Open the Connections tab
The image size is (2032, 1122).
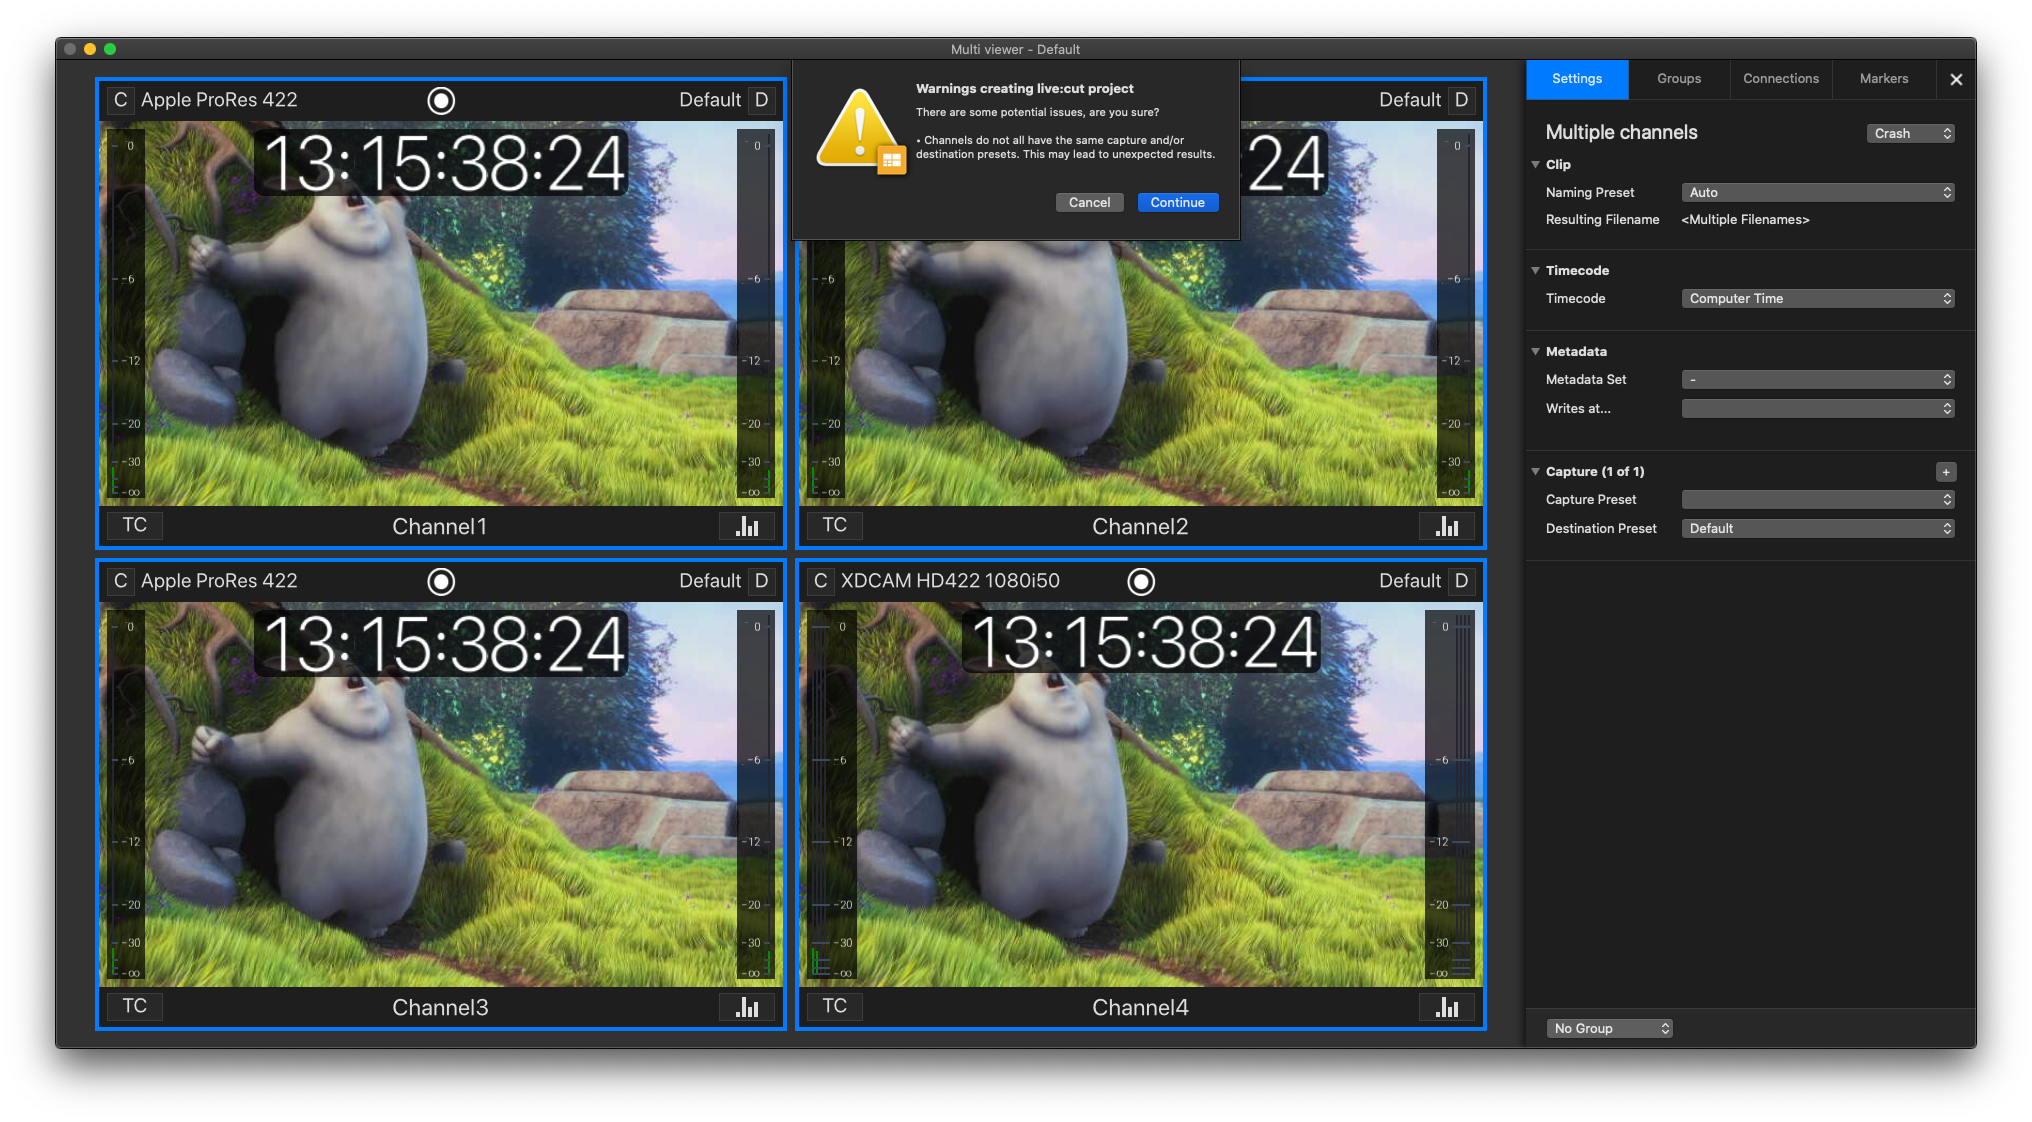[x=1781, y=79]
